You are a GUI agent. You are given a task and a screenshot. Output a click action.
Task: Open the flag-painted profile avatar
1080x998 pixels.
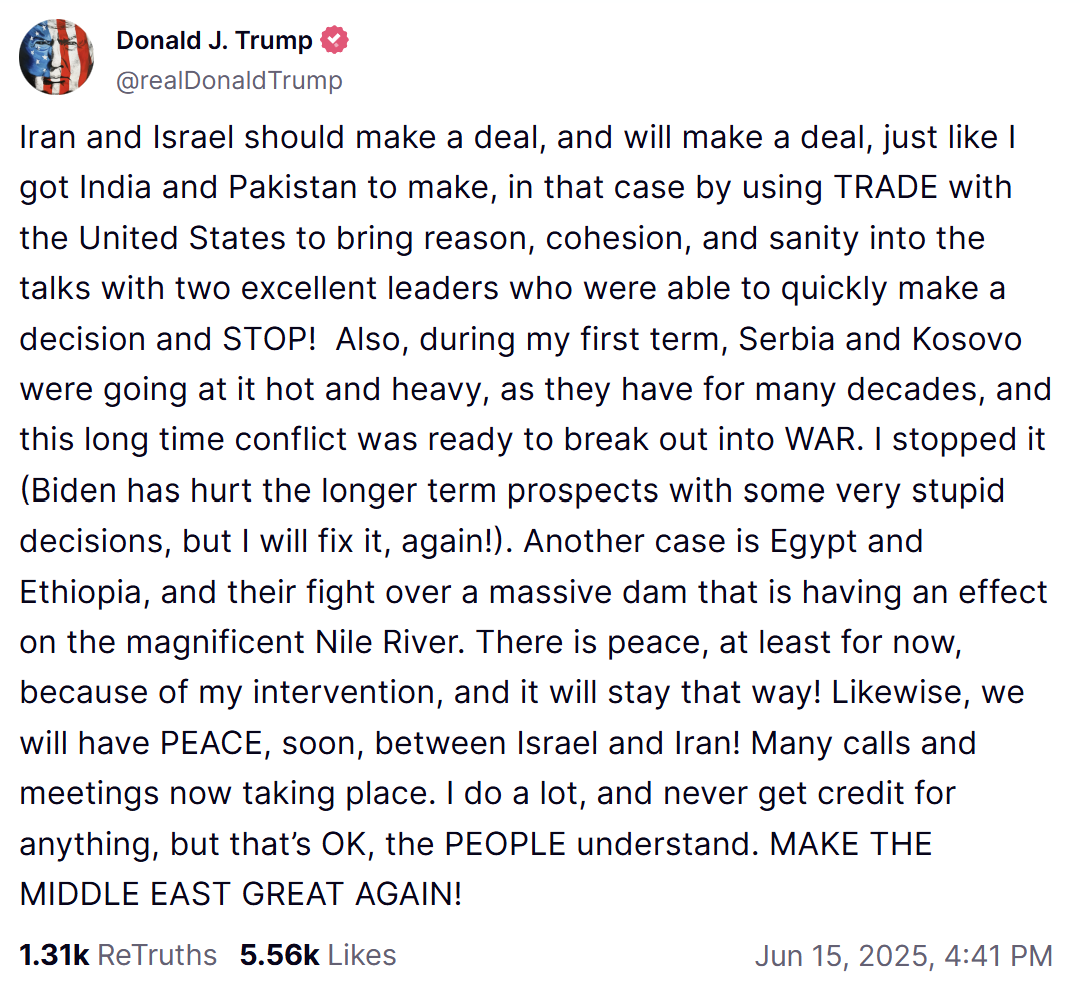coord(56,56)
